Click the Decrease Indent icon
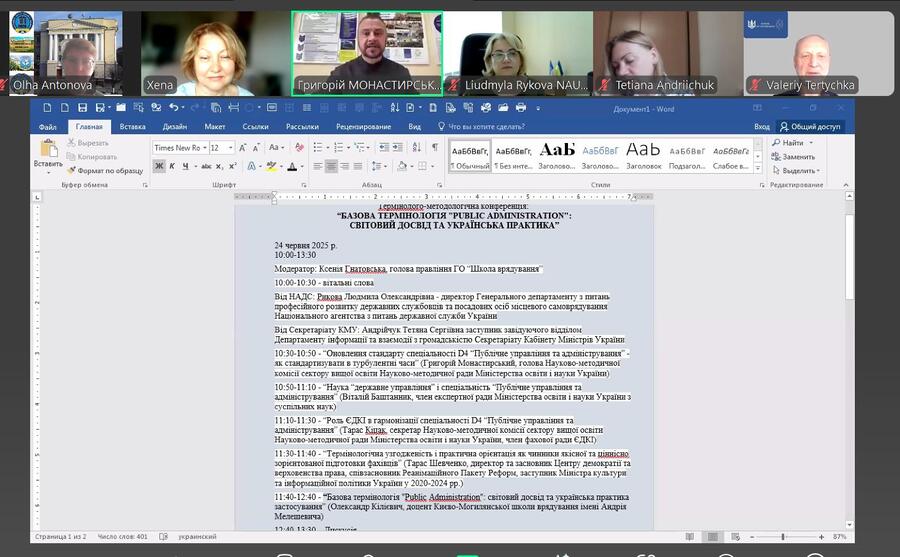Screen dimensions: 900x557 [x=384, y=148]
